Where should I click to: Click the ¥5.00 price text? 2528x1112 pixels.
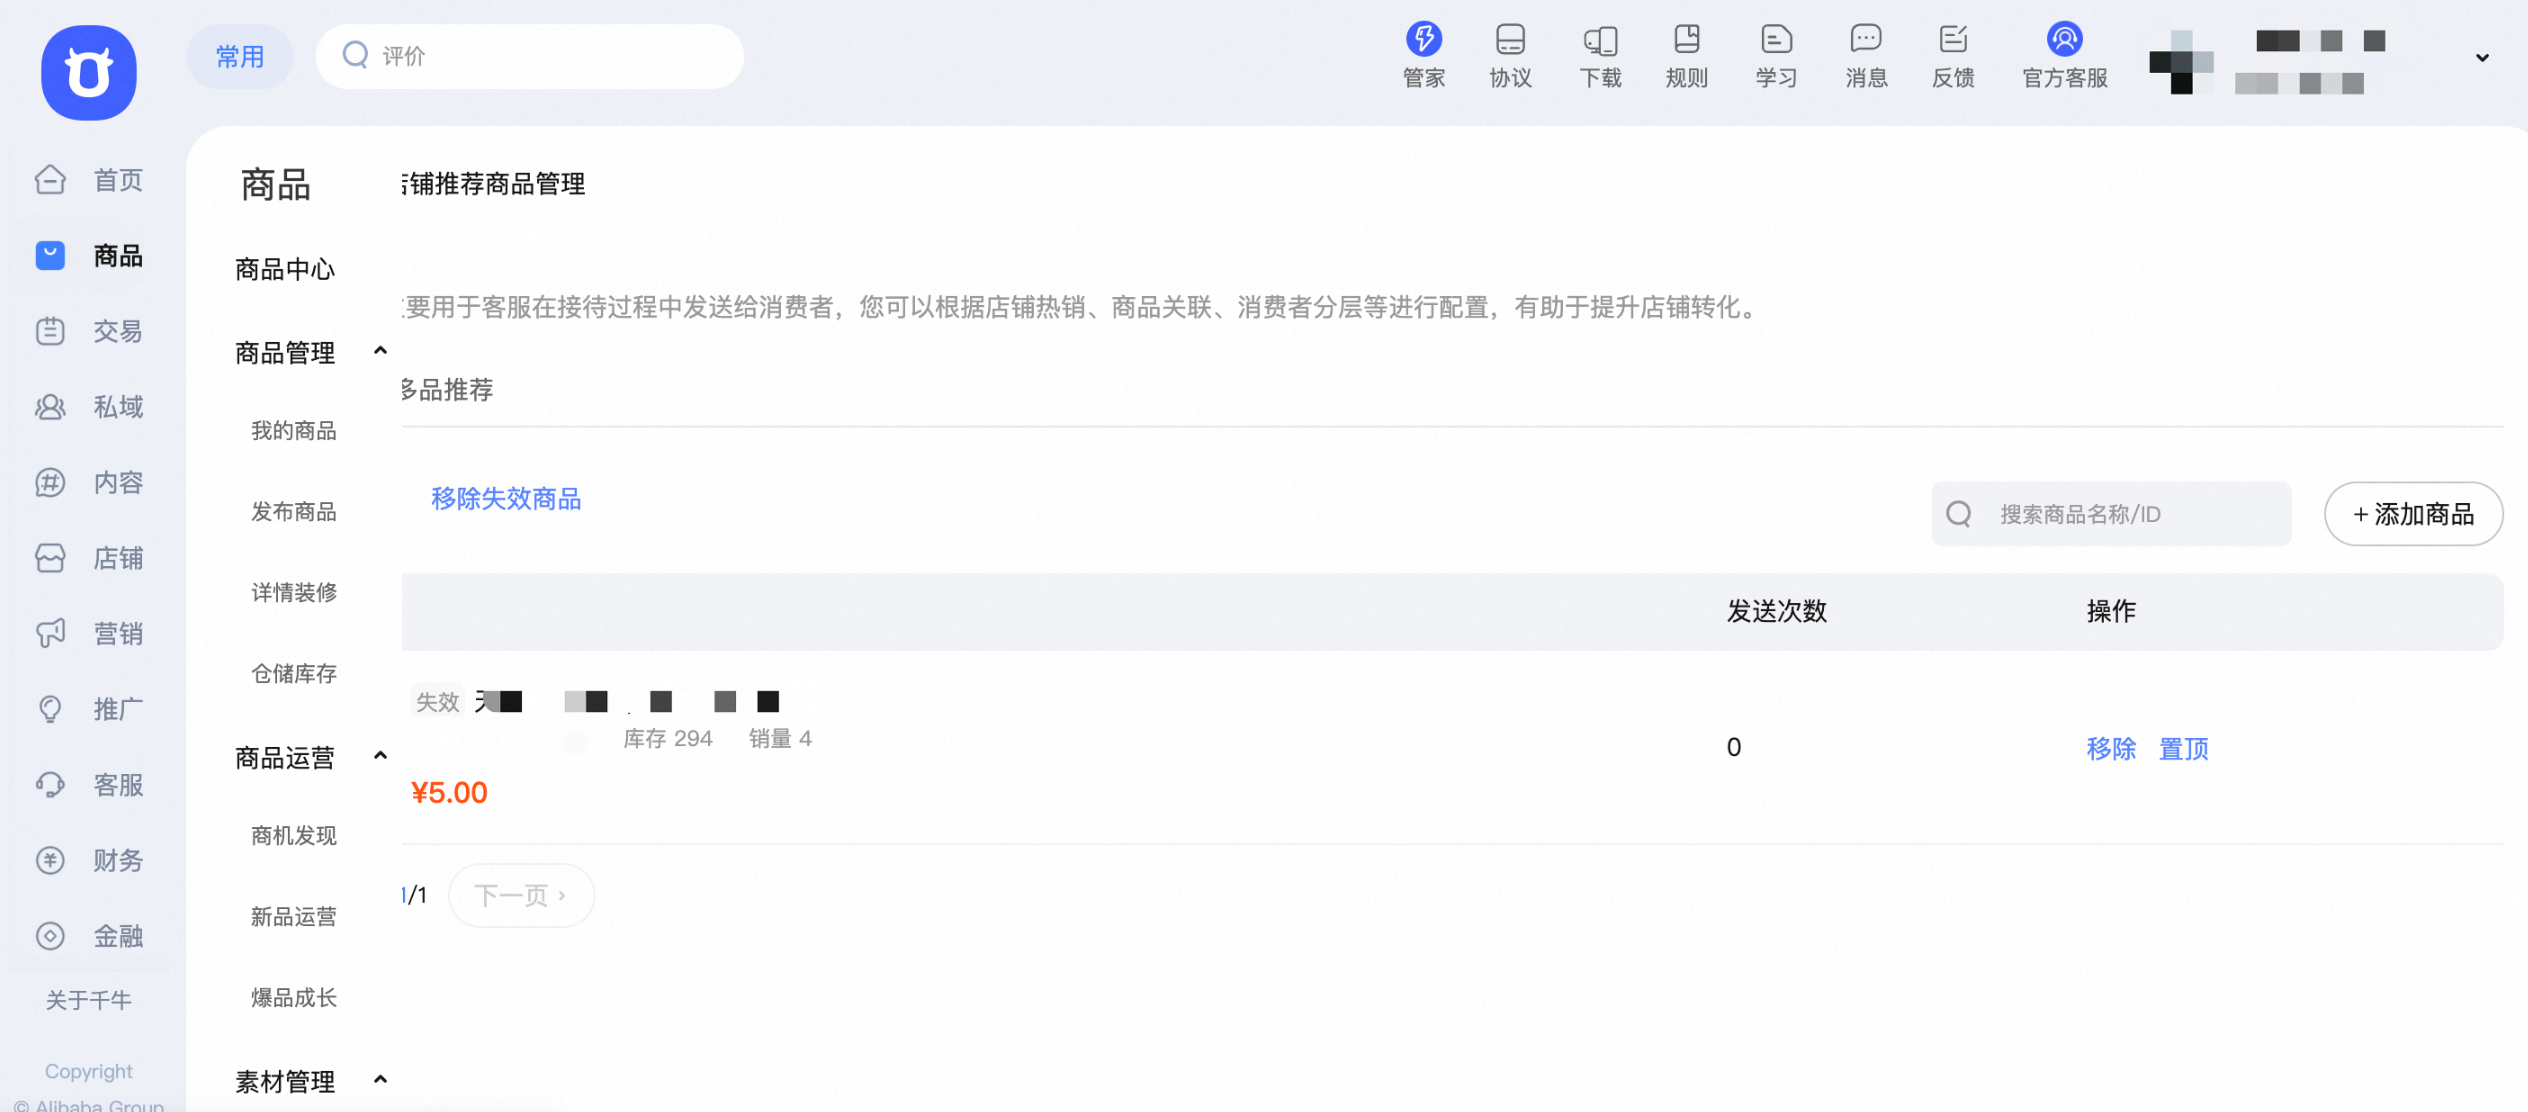[449, 793]
